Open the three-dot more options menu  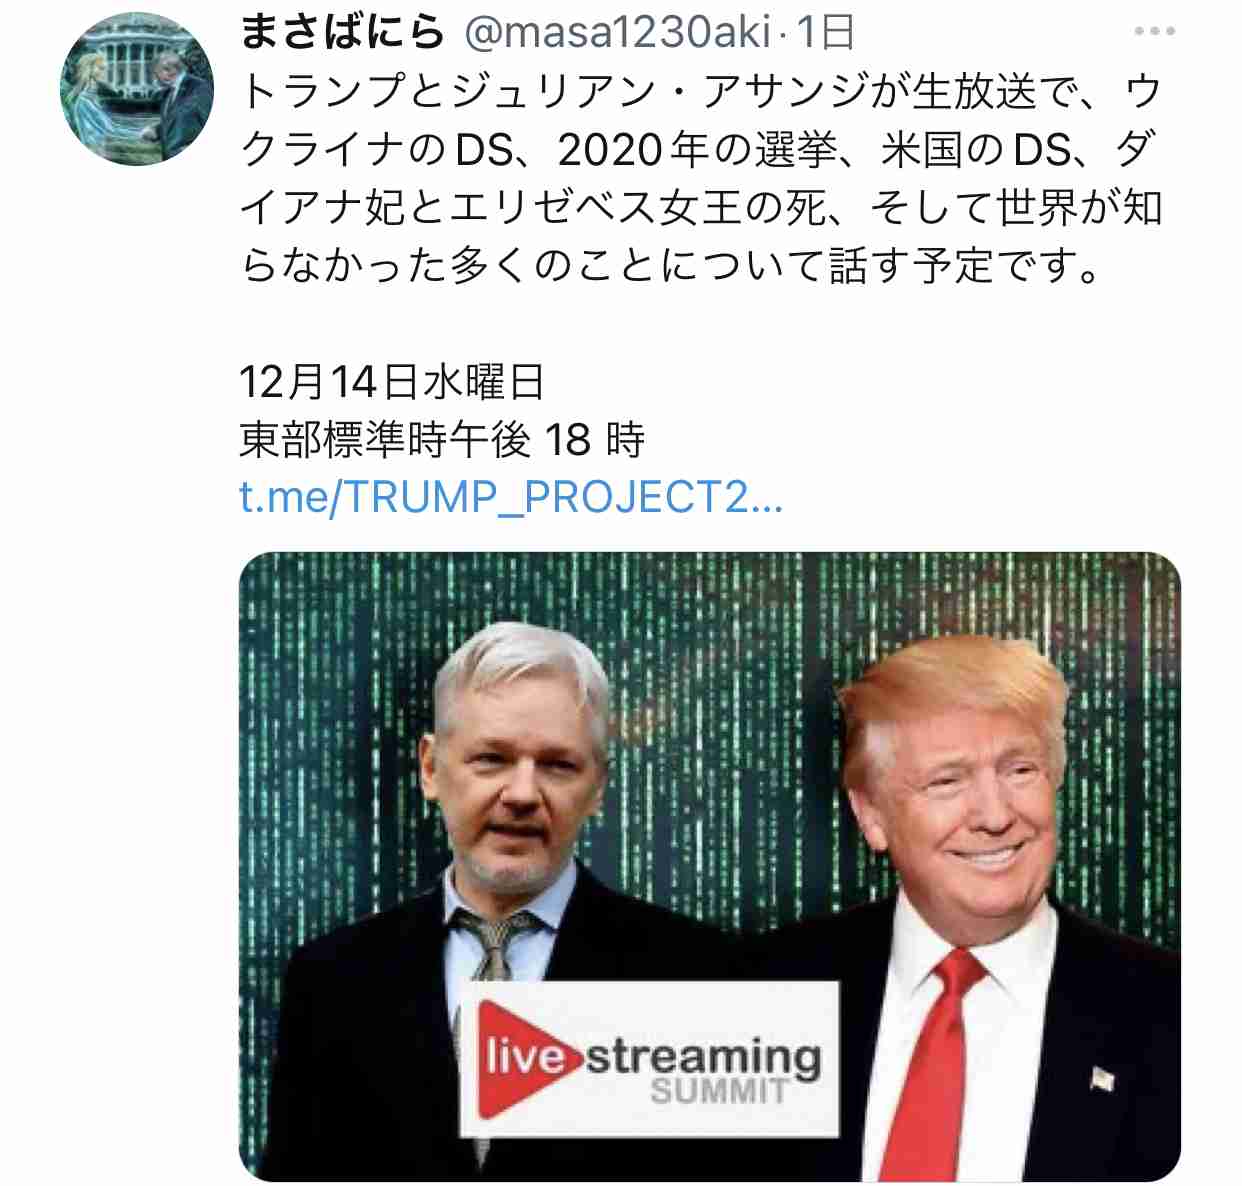click(x=1154, y=32)
